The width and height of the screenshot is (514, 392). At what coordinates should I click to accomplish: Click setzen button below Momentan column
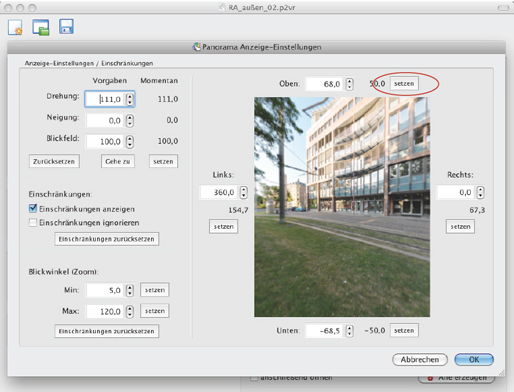click(163, 161)
